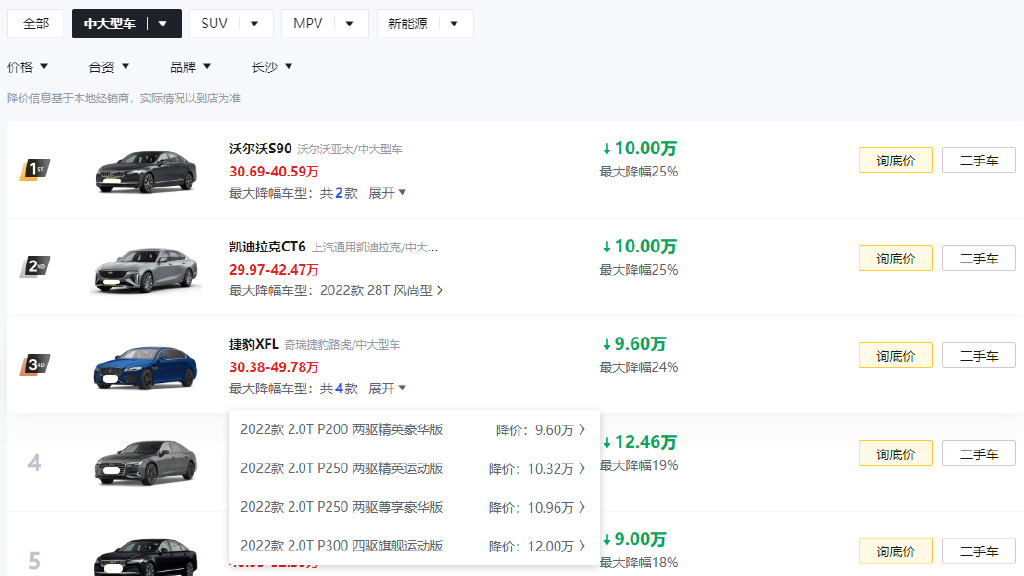1024x576 pixels.
Task: Open the 合资 filter dropdown
Action: (109, 67)
